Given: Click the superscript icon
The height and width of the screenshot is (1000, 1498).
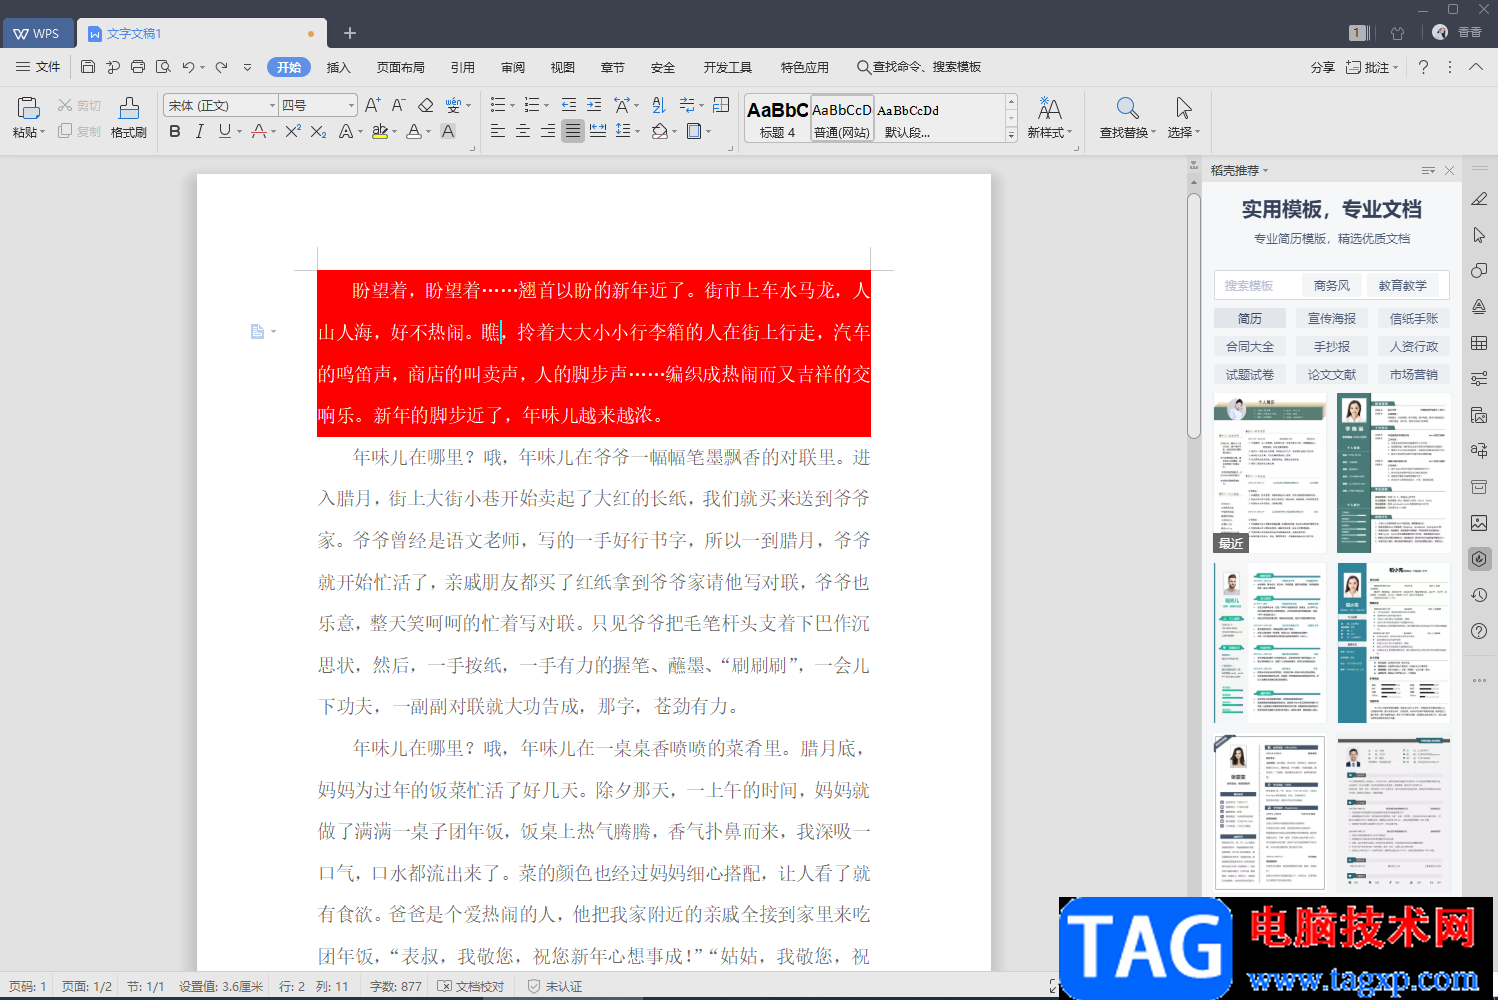Looking at the screenshot, I should (x=292, y=131).
